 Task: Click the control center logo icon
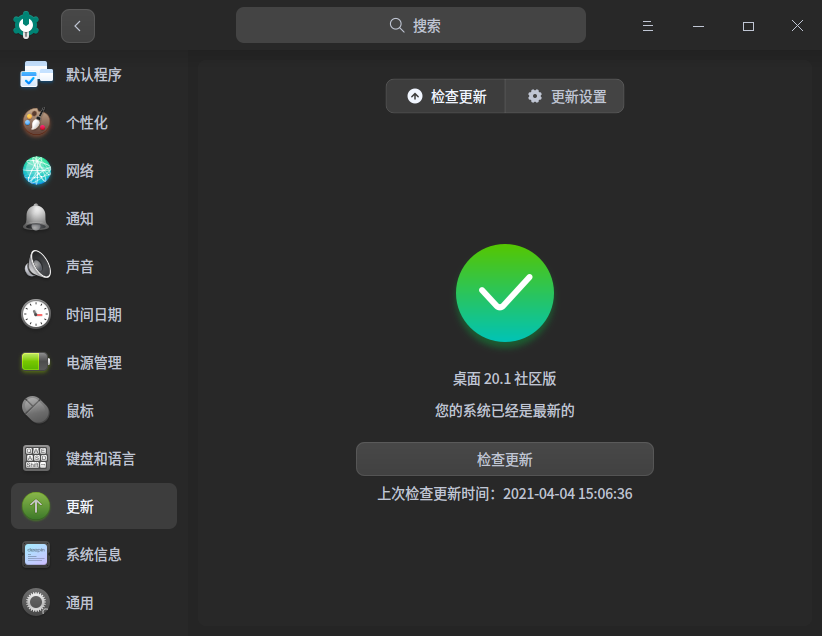(x=26, y=25)
